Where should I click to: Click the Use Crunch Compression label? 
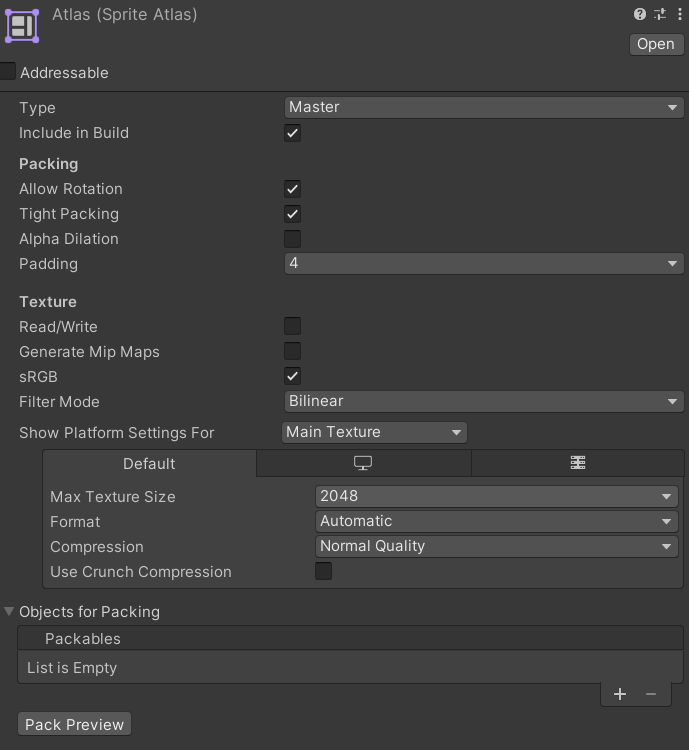pyautogui.click(x=141, y=572)
